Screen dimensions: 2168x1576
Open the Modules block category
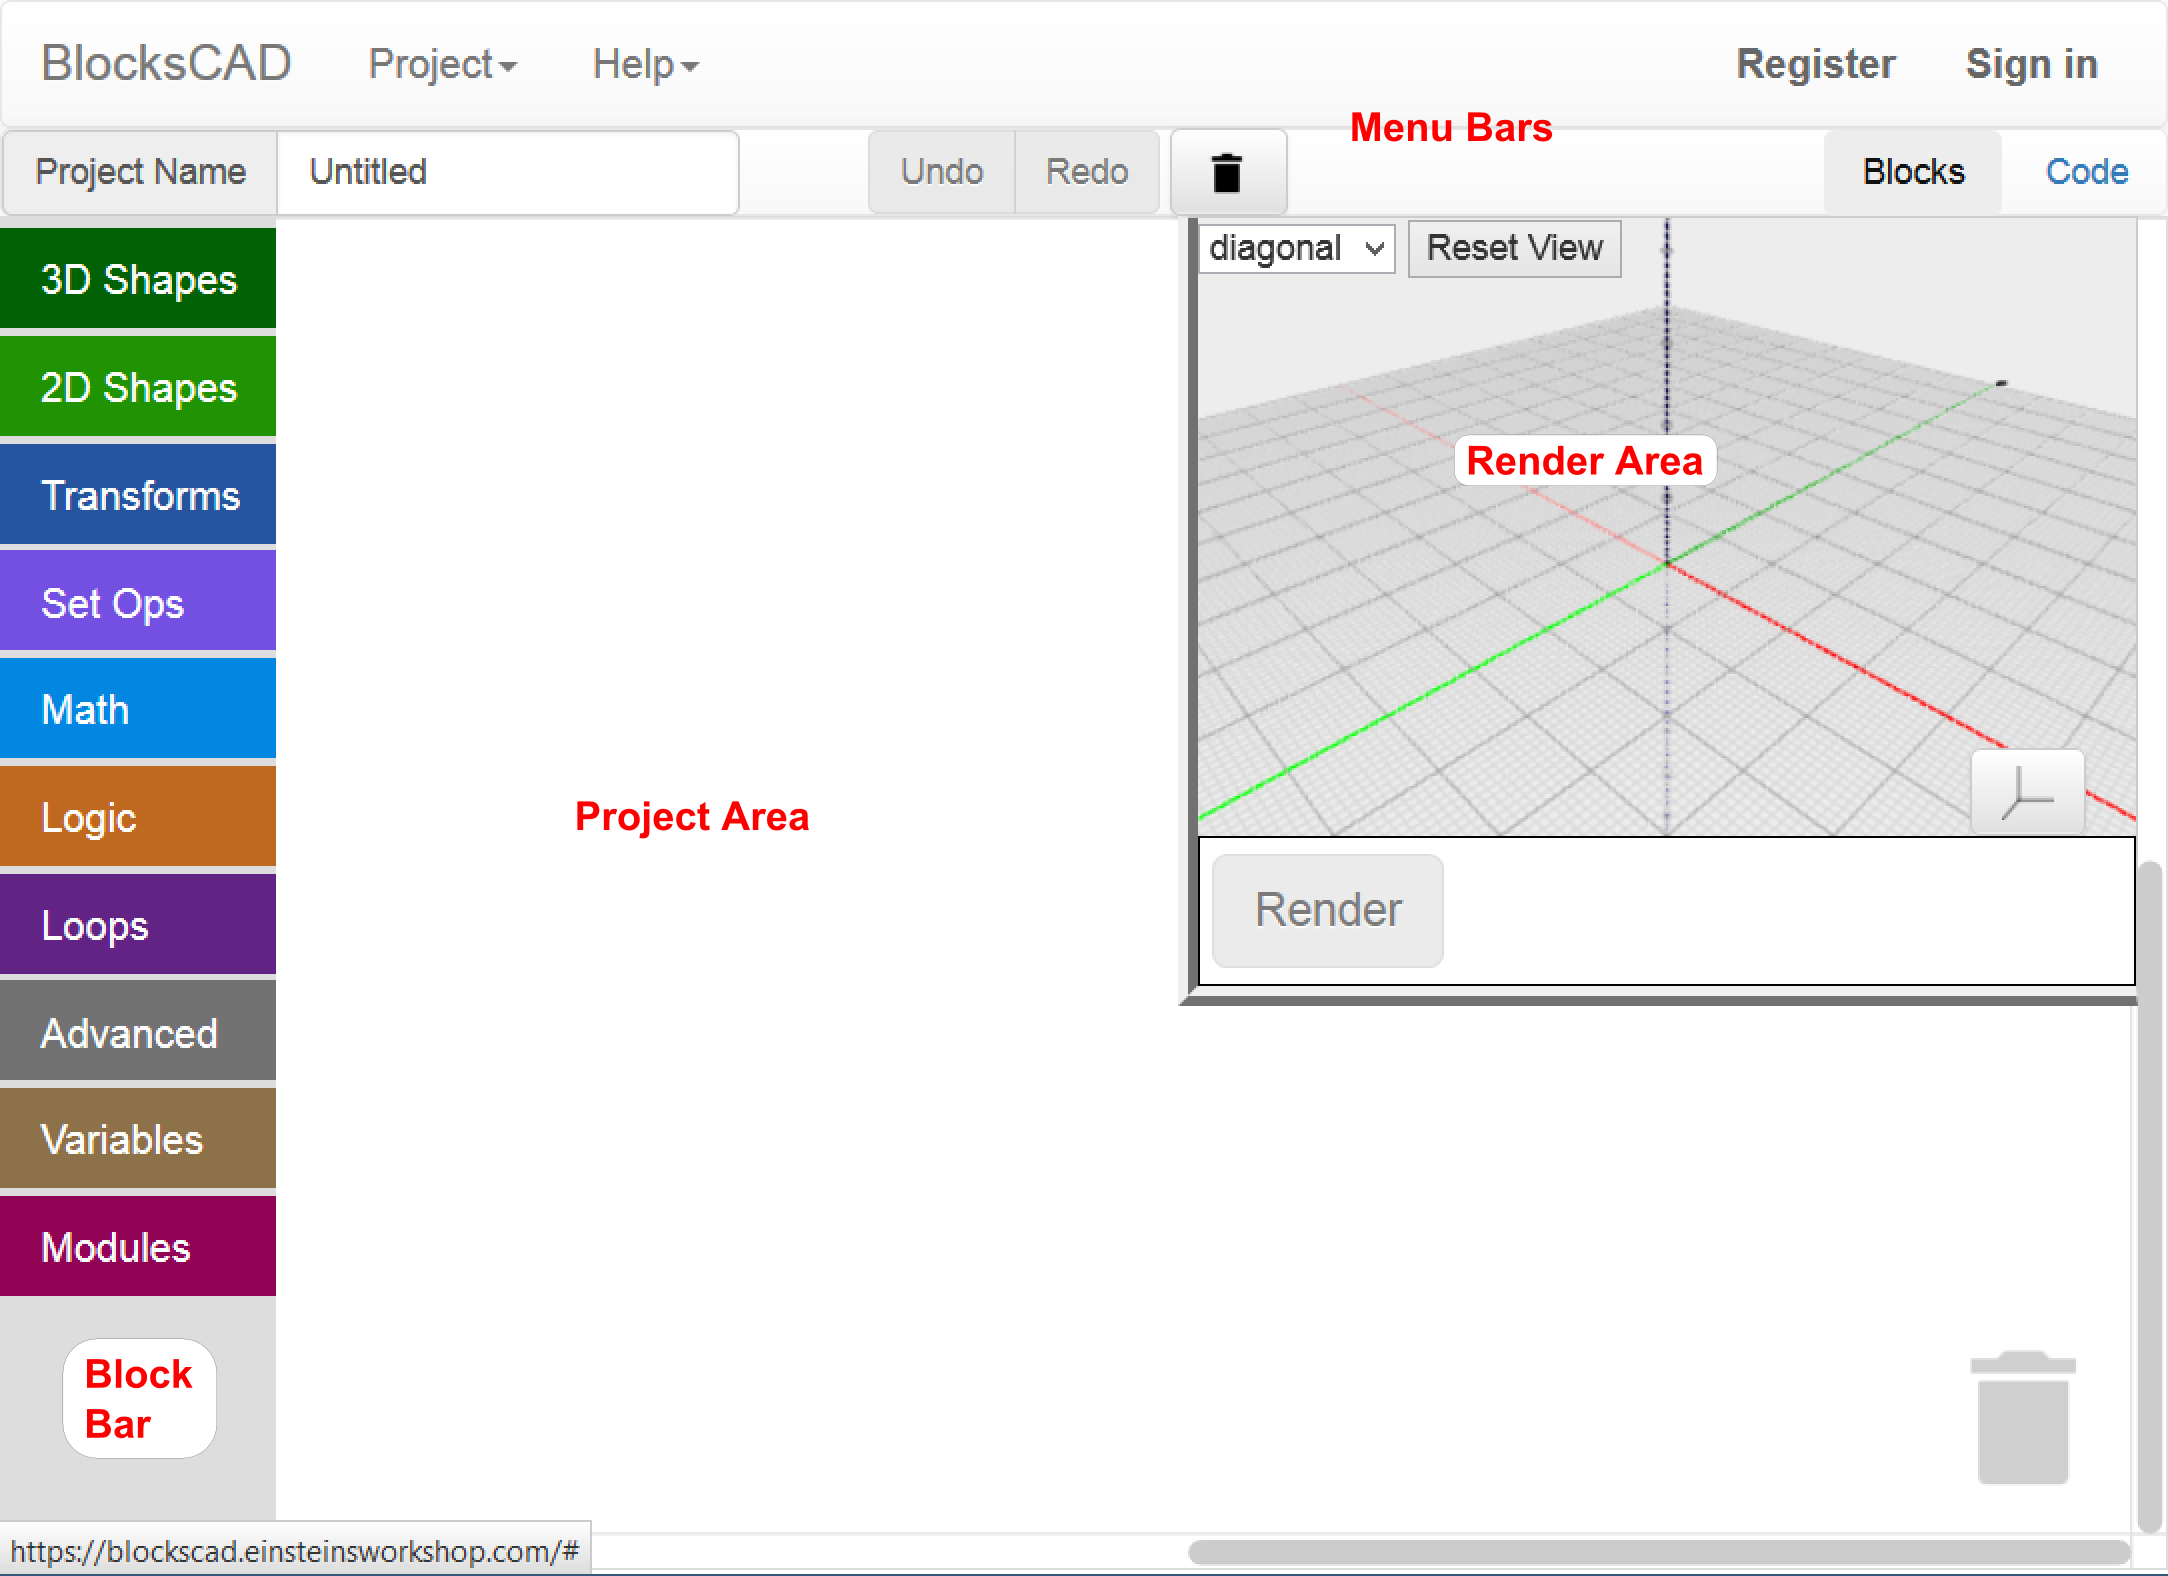tap(138, 1247)
